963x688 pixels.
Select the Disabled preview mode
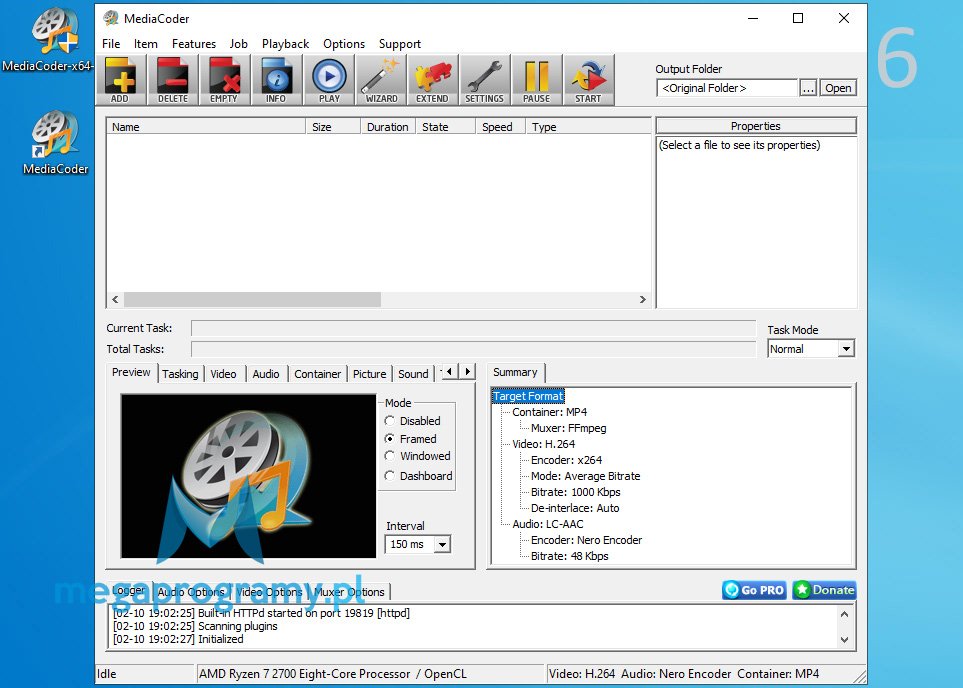(x=413, y=421)
